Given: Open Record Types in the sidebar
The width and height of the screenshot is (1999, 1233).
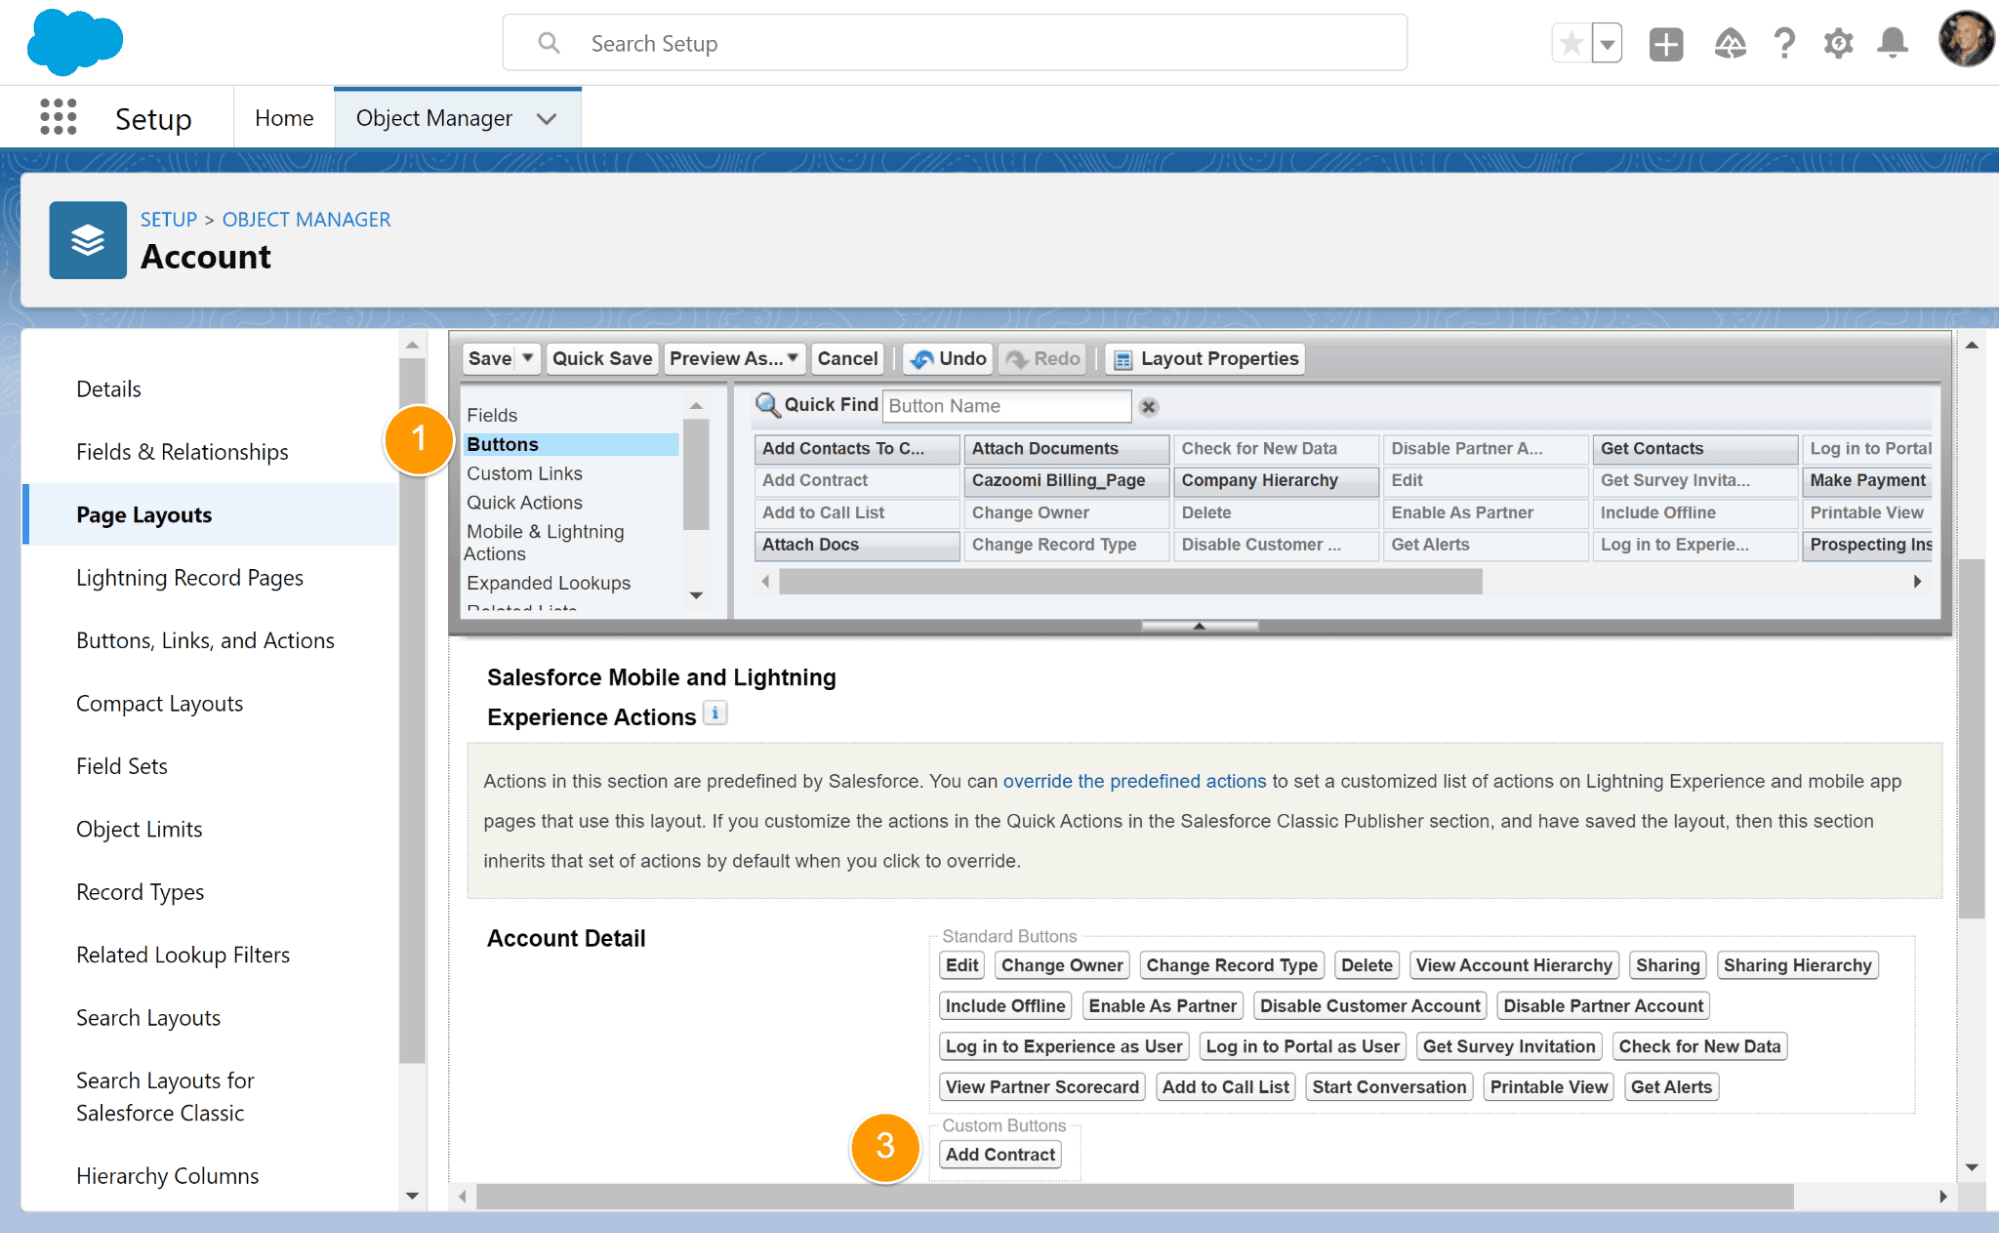Looking at the screenshot, I should pyautogui.click(x=140, y=892).
